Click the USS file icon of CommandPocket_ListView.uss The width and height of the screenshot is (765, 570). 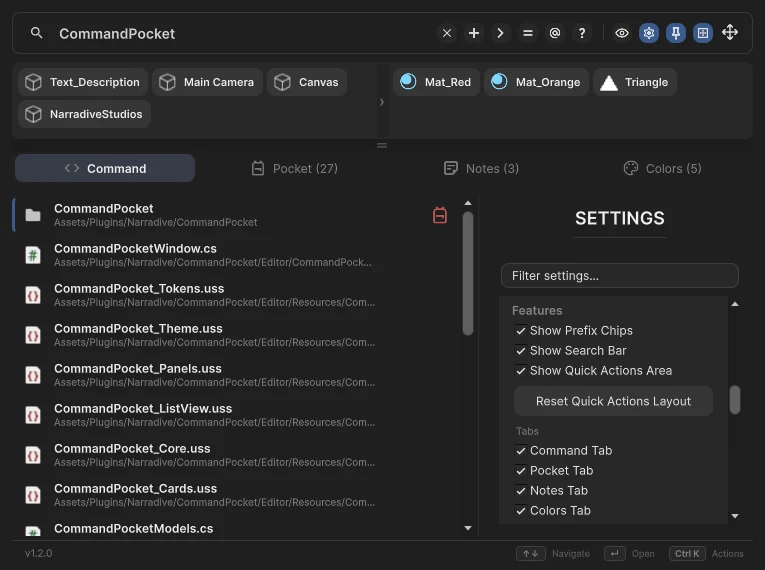pyautogui.click(x=33, y=415)
